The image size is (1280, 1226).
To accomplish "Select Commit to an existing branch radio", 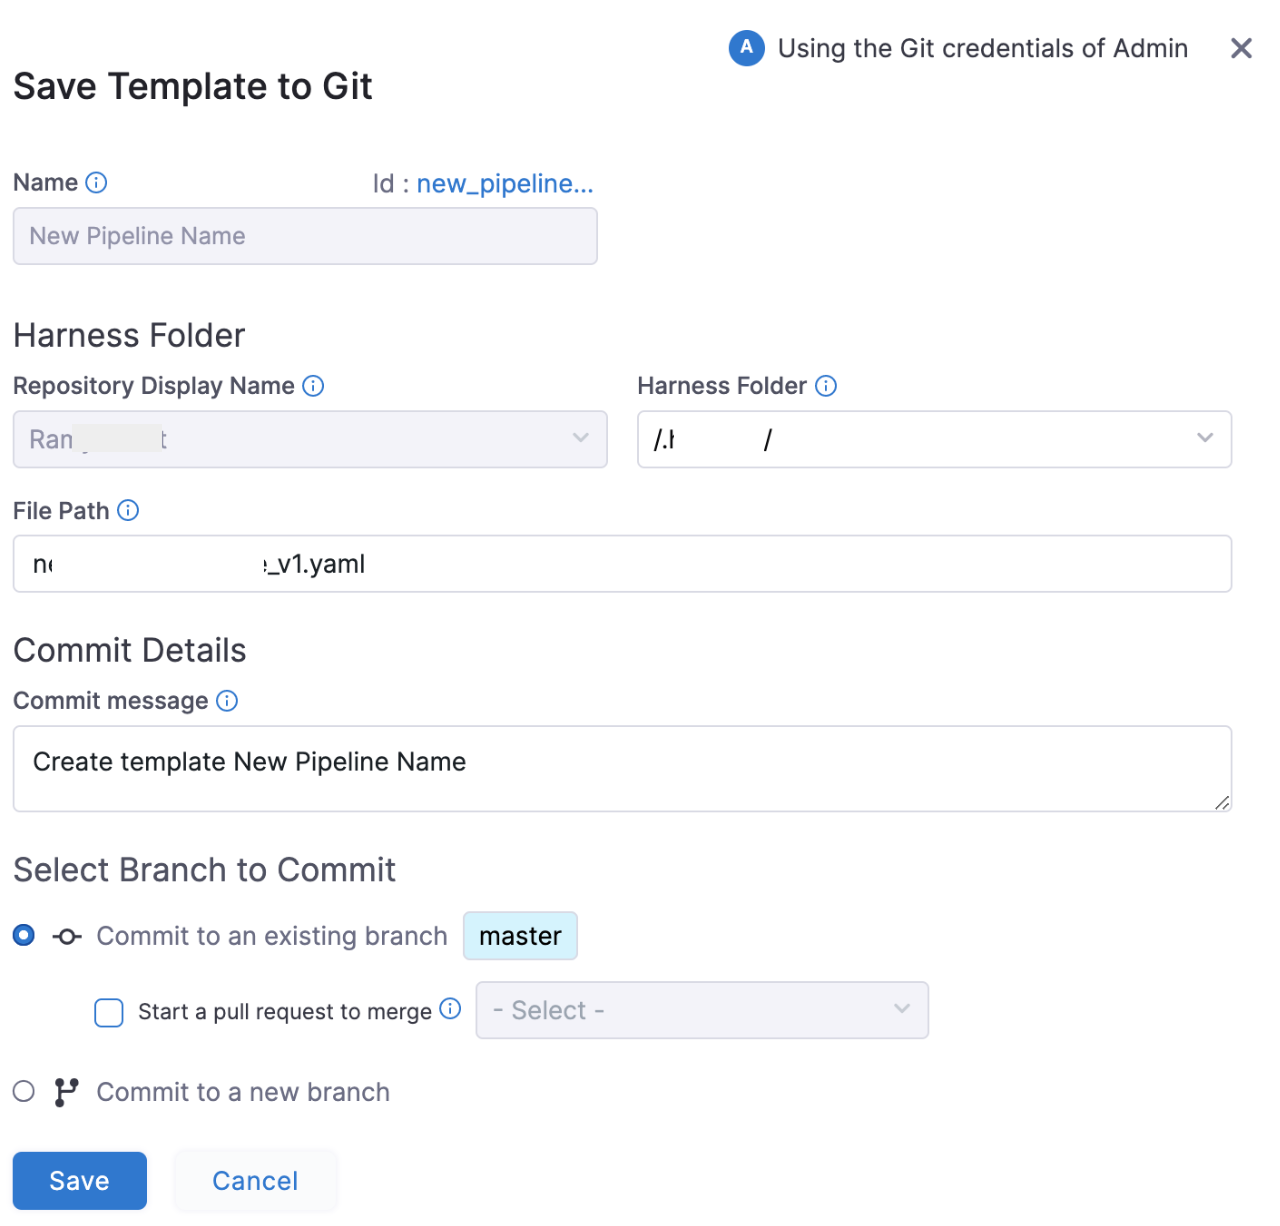I will (x=24, y=936).
